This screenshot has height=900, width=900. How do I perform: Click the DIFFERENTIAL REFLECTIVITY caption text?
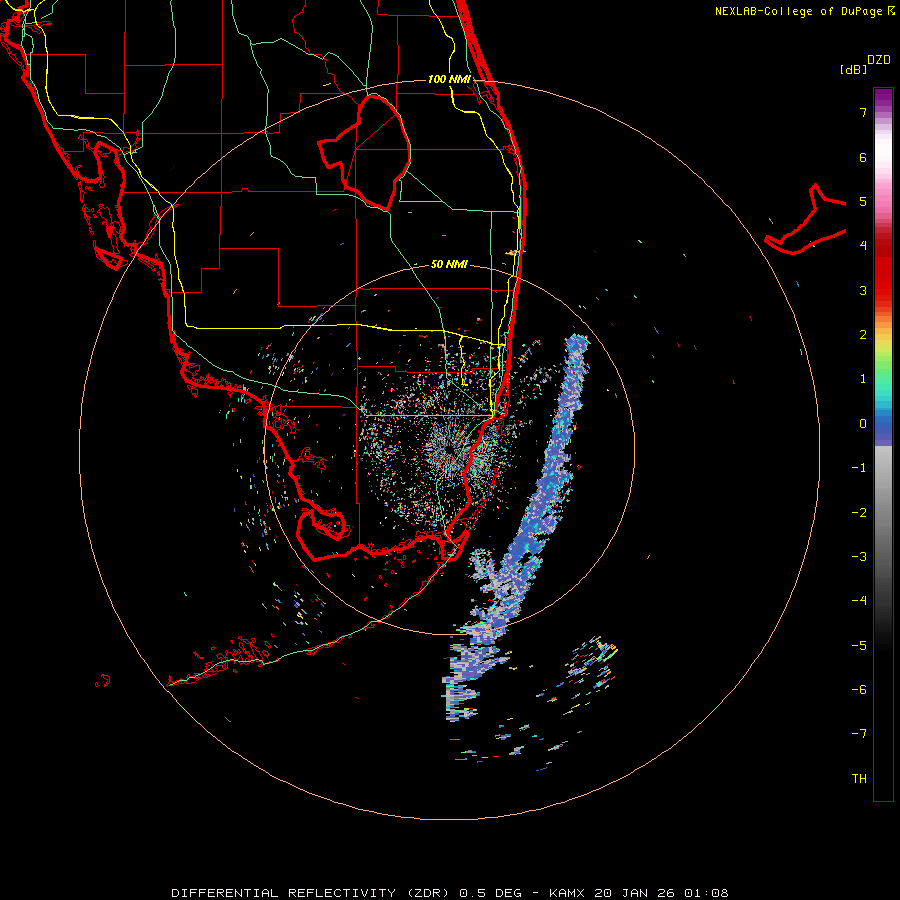282,893
